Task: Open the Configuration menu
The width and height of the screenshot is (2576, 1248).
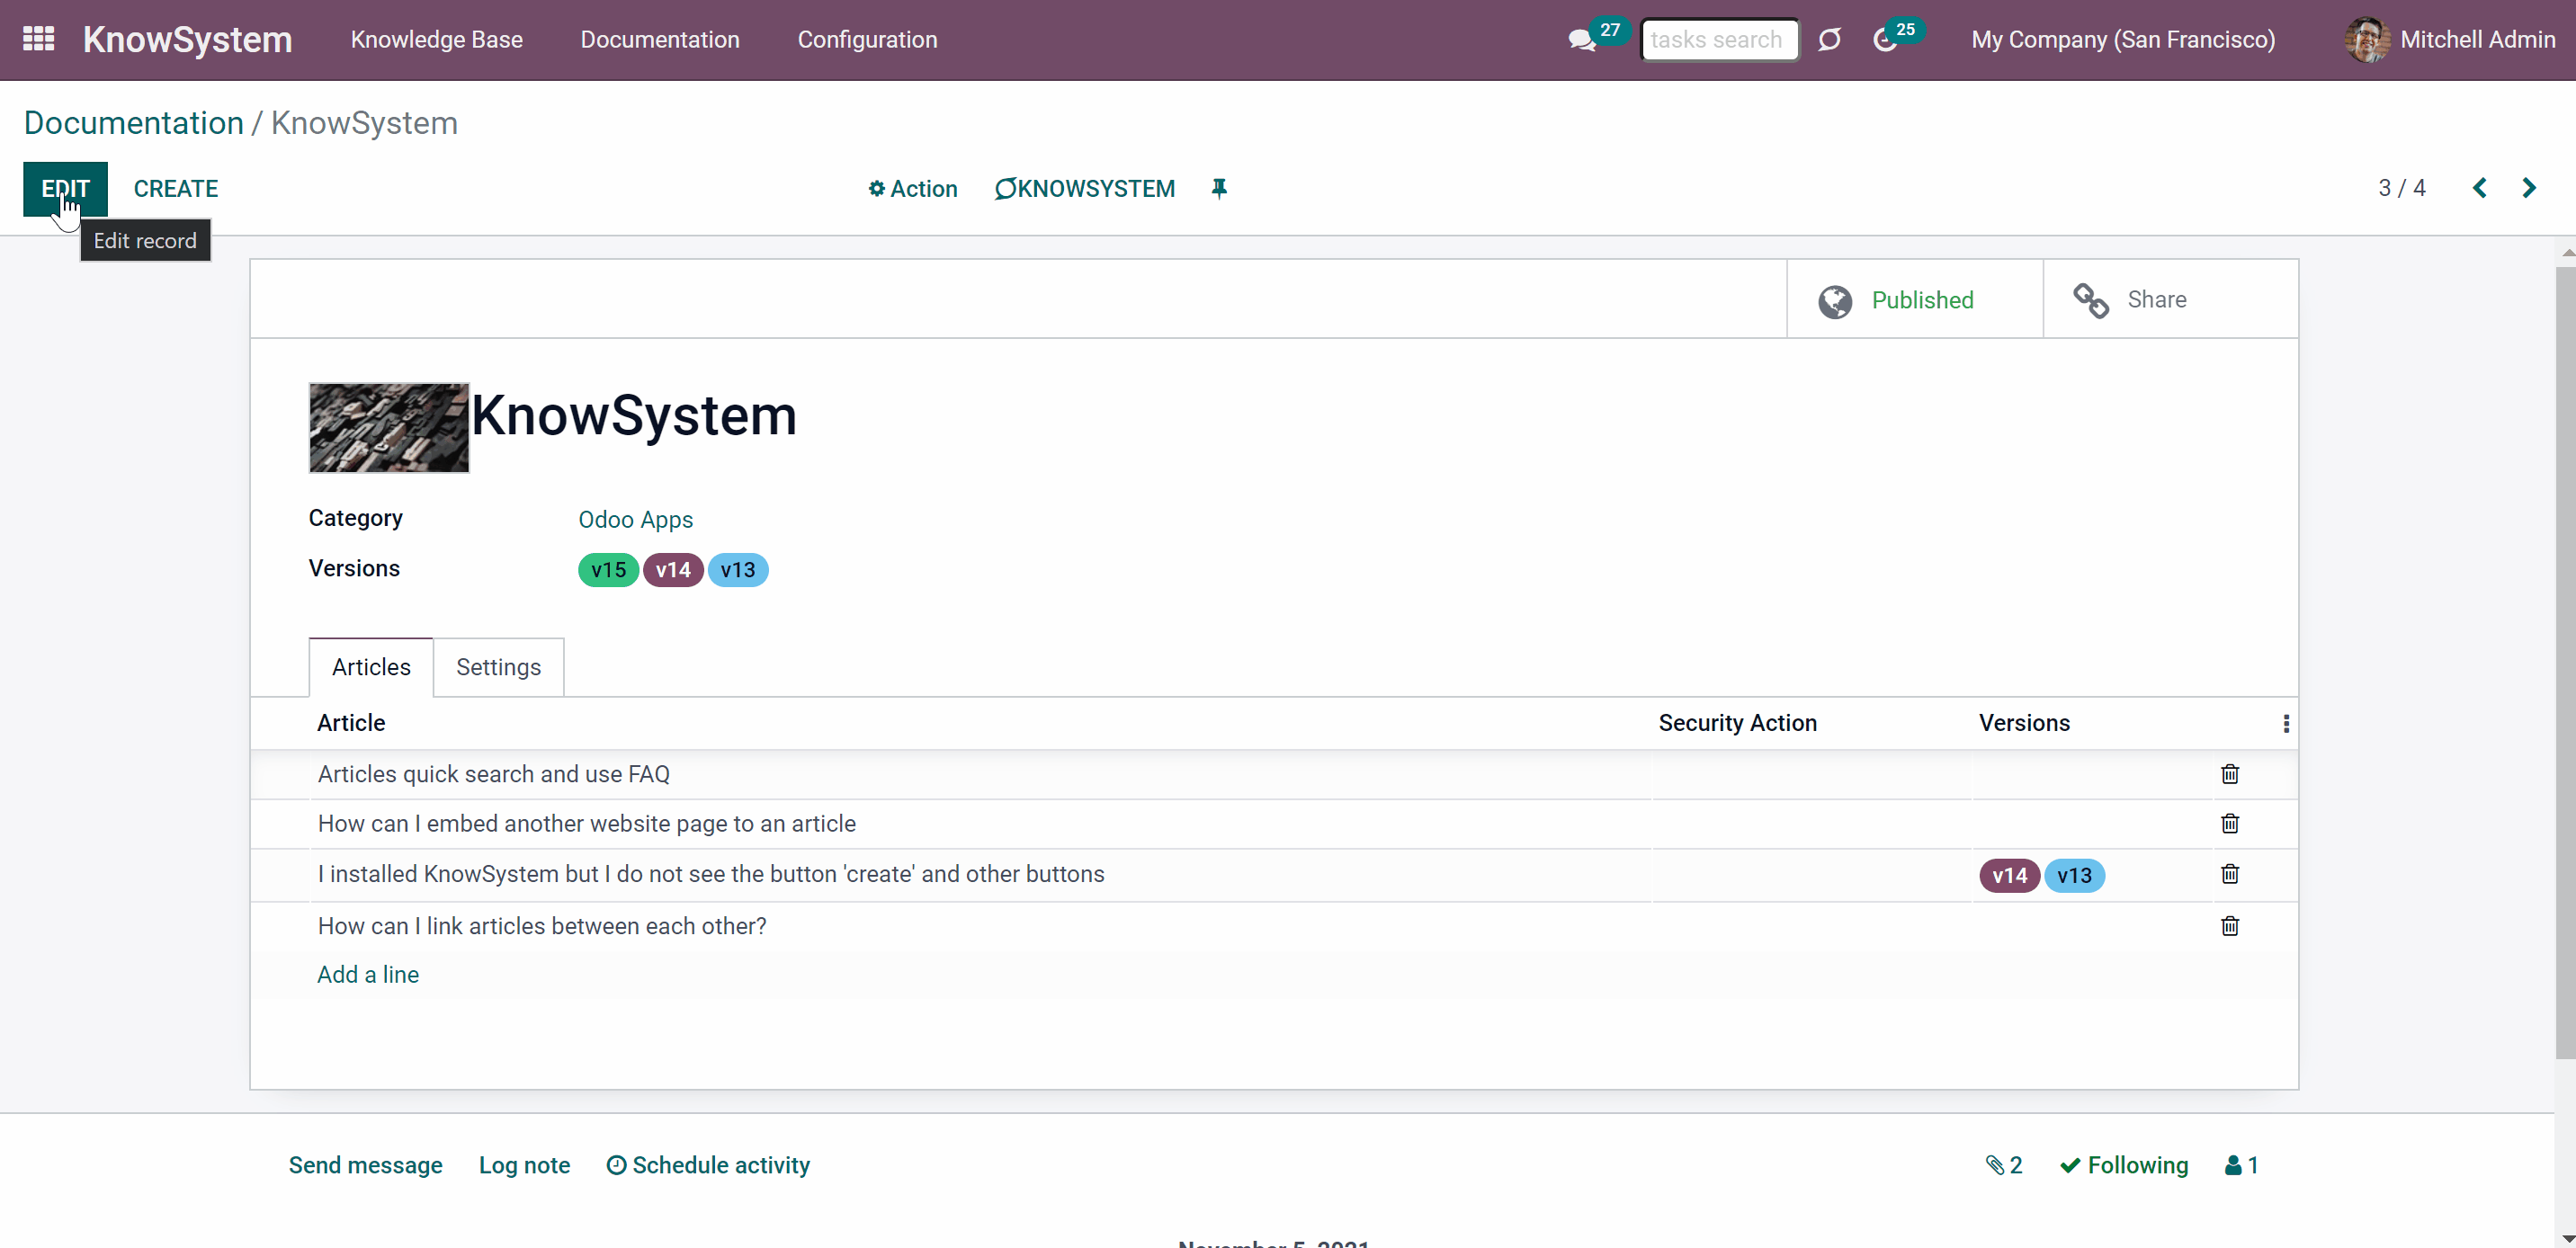Action: click(867, 40)
